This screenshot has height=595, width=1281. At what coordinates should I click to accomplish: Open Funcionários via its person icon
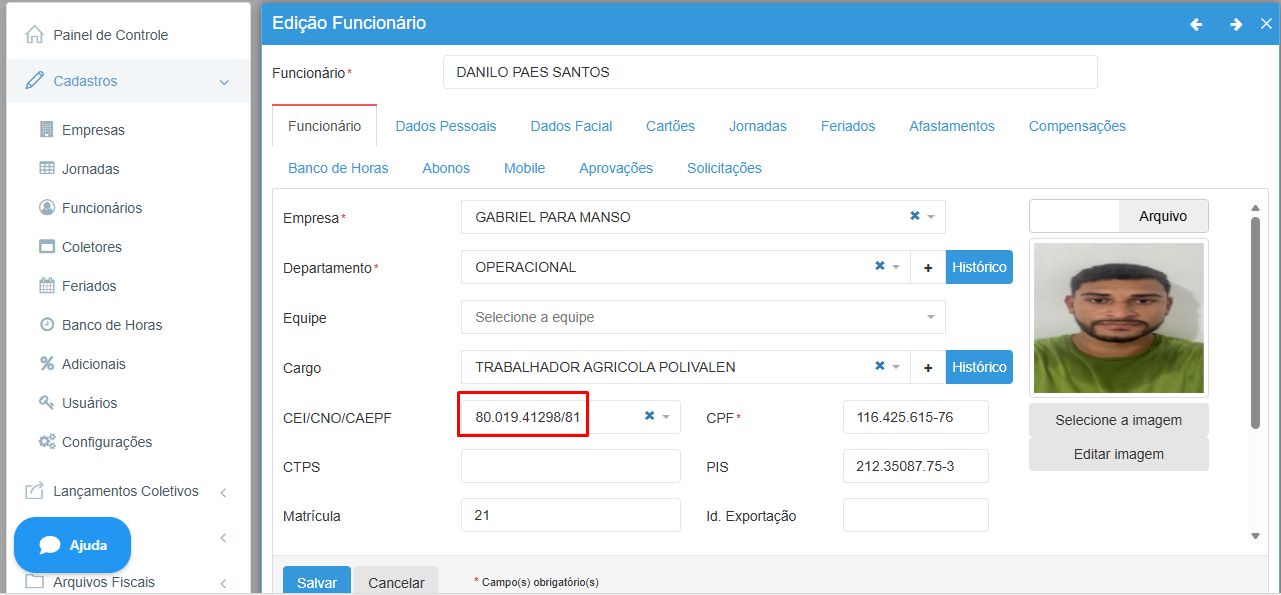(x=46, y=208)
